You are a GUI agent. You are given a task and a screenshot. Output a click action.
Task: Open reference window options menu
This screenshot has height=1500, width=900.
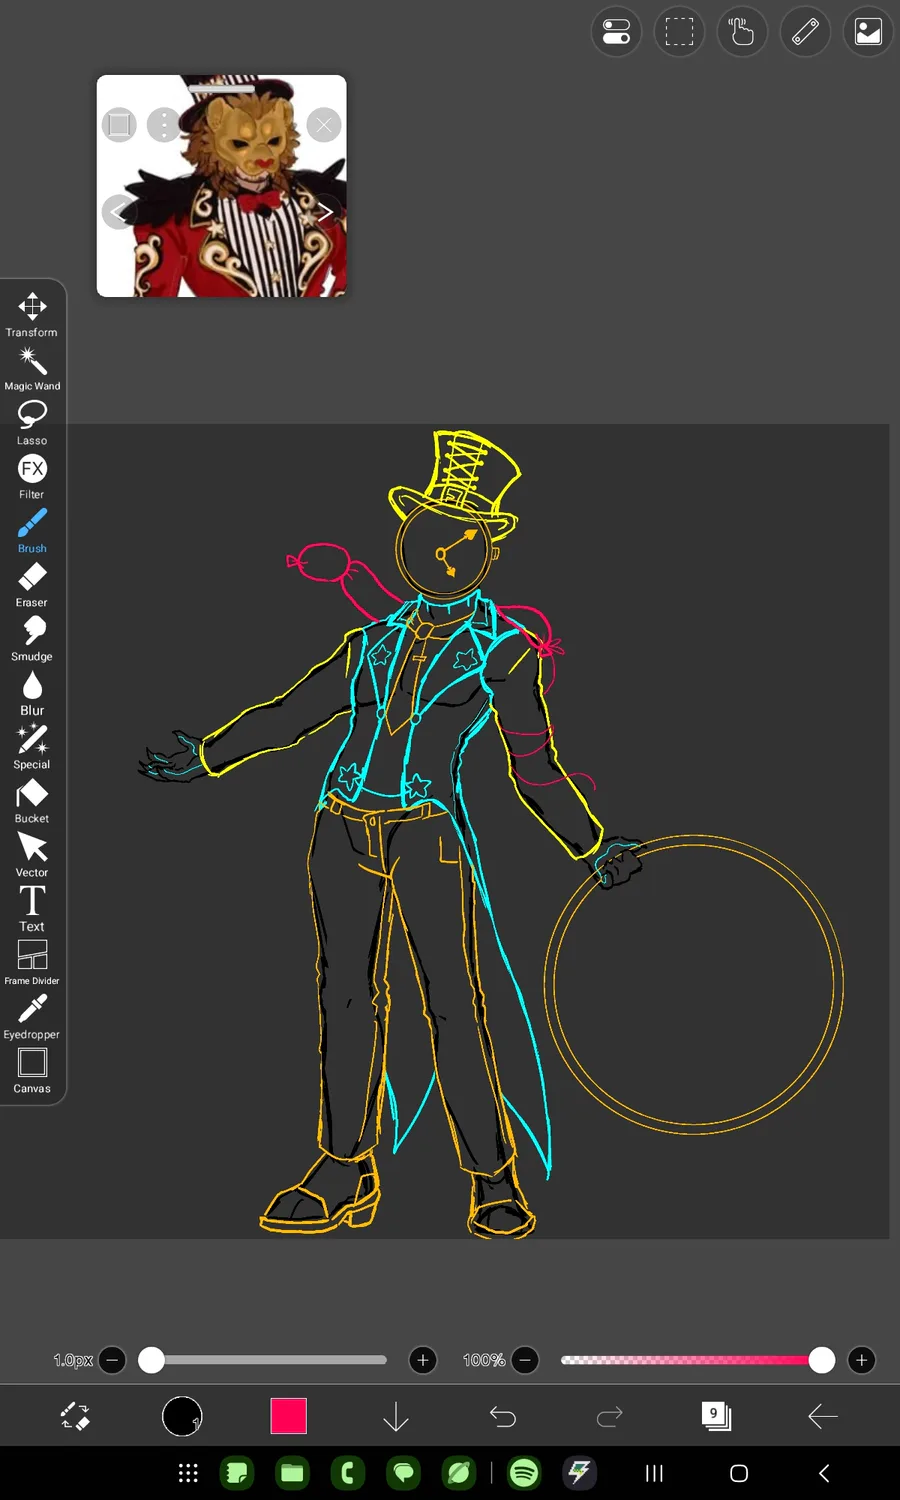point(163,125)
